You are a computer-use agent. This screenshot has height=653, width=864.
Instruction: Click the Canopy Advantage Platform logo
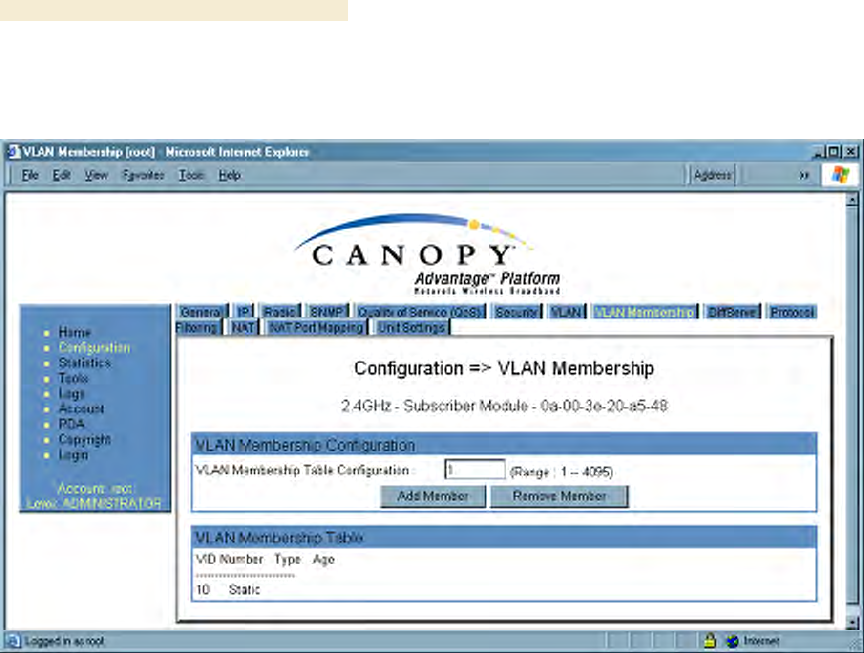[x=427, y=255]
